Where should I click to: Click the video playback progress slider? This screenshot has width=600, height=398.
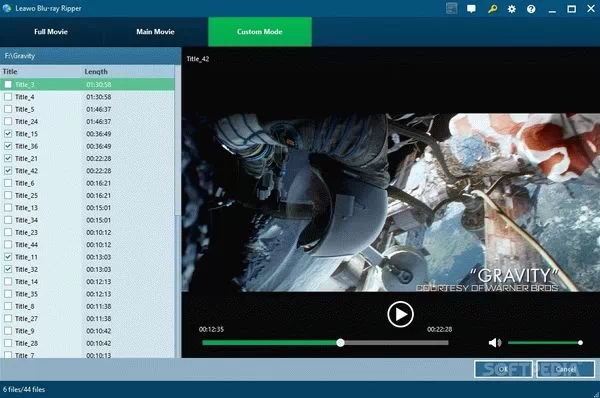(x=325, y=343)
